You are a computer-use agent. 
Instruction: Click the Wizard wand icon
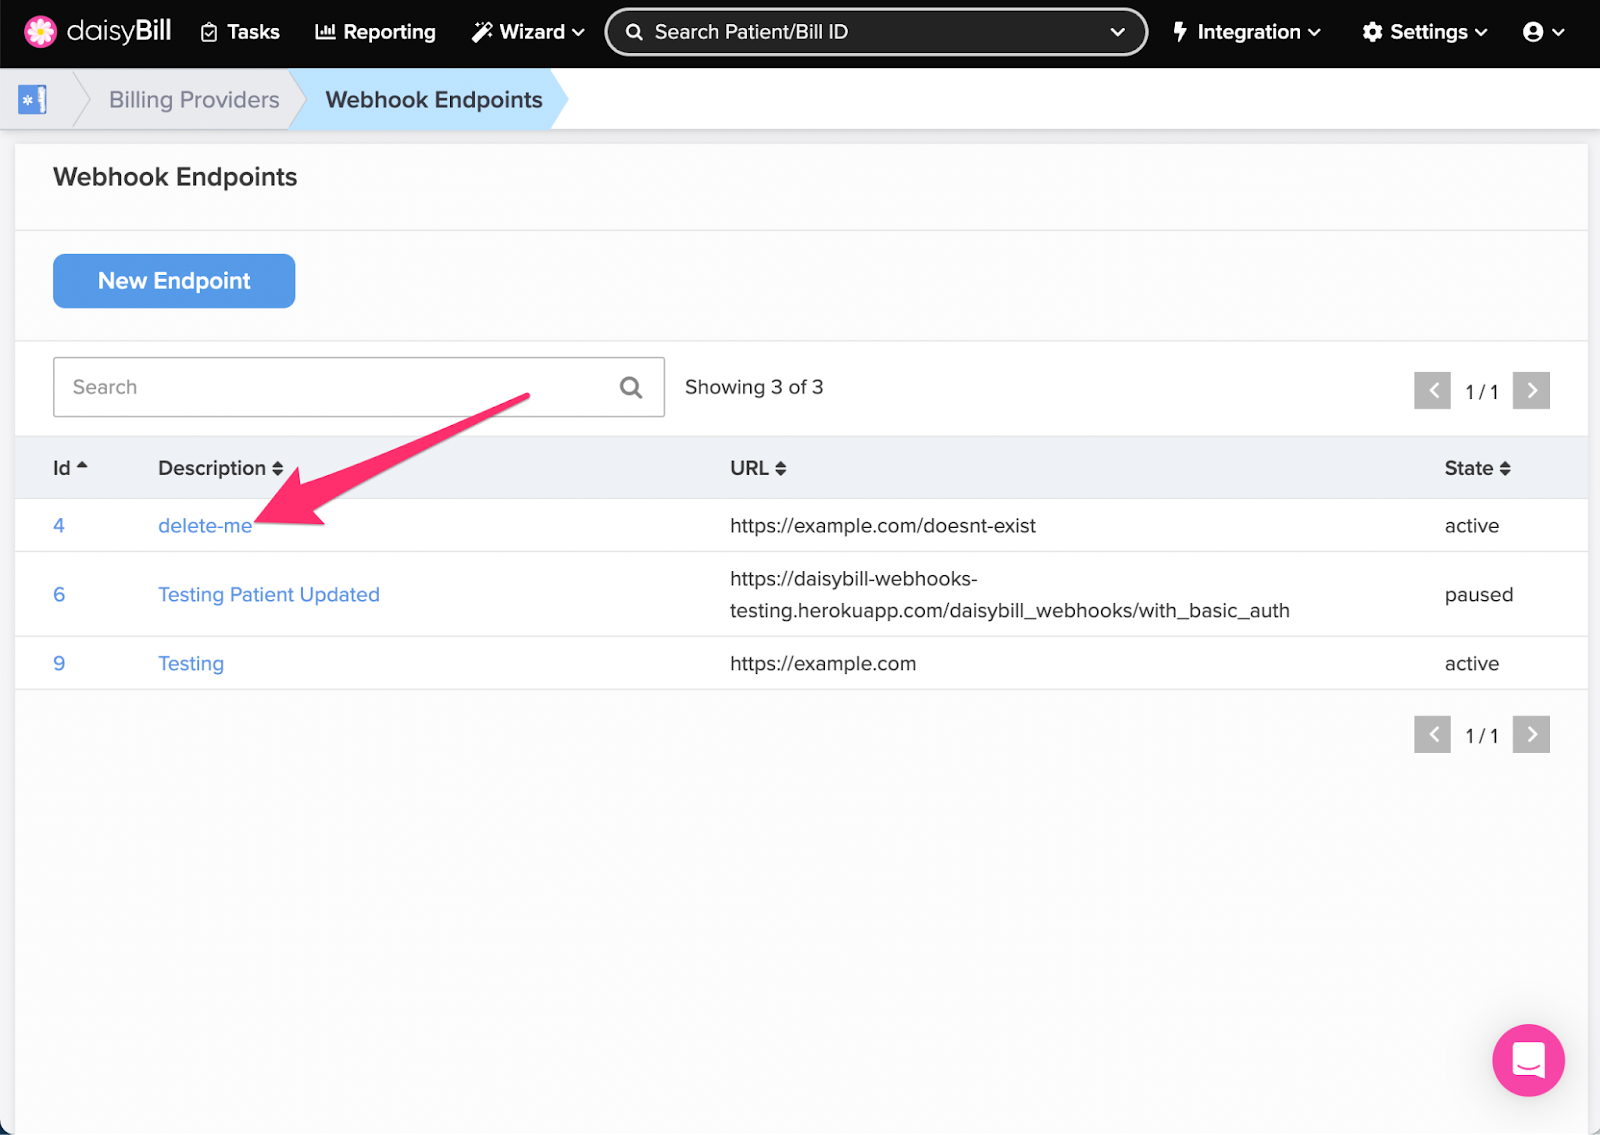[482, 31]
